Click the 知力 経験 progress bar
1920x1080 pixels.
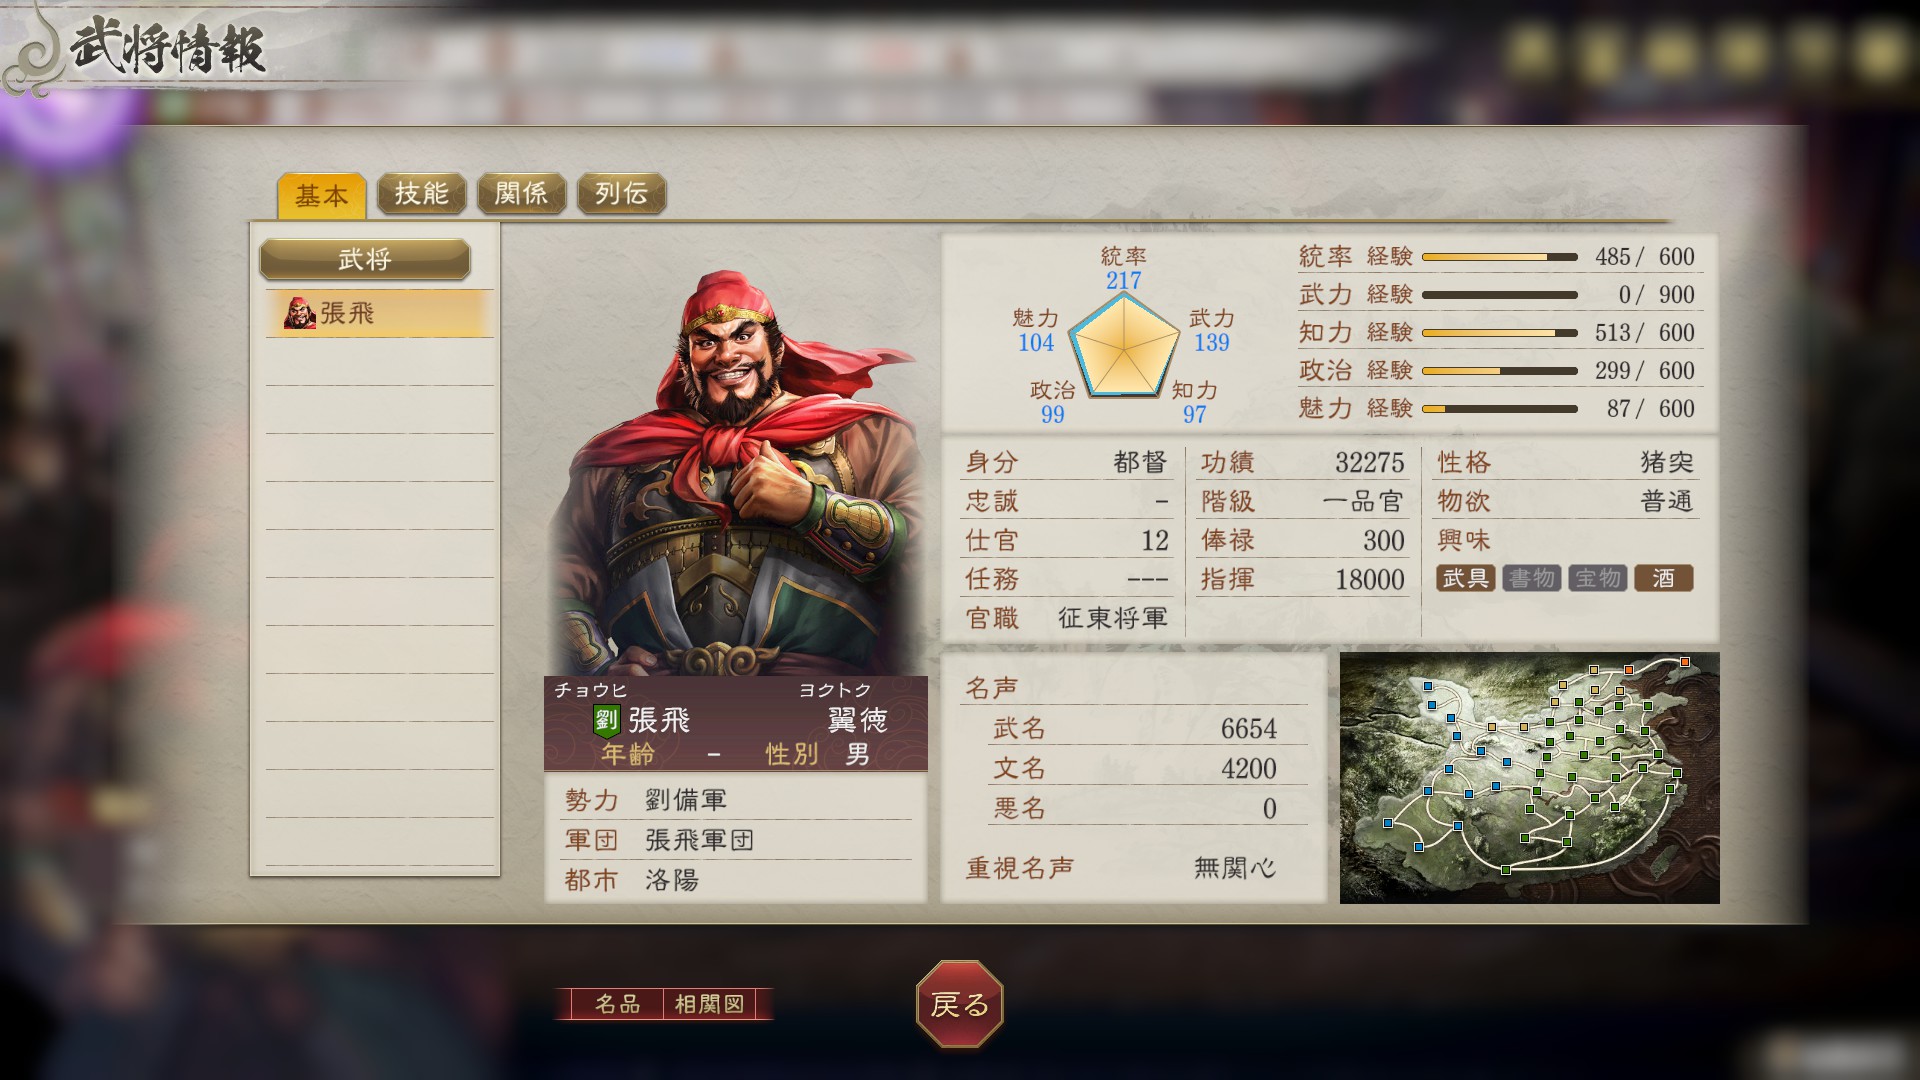[1499, 333]
